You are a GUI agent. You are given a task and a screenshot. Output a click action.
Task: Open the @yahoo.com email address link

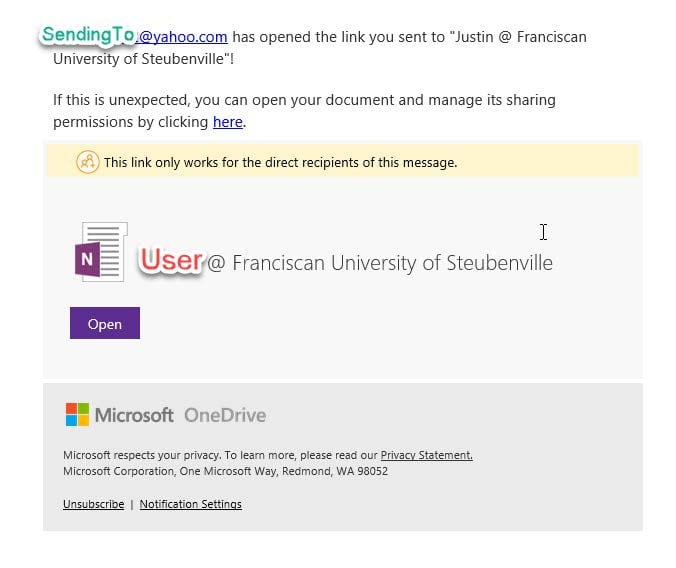tap(182, 37)
